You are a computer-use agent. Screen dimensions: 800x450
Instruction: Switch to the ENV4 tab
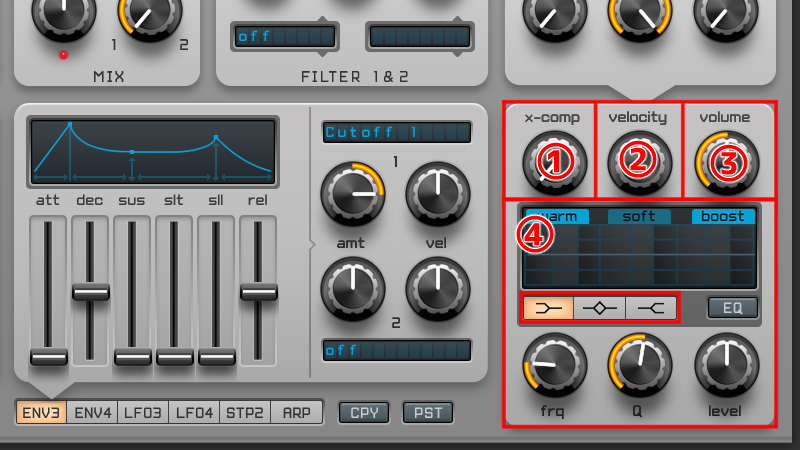click(93, 412)
